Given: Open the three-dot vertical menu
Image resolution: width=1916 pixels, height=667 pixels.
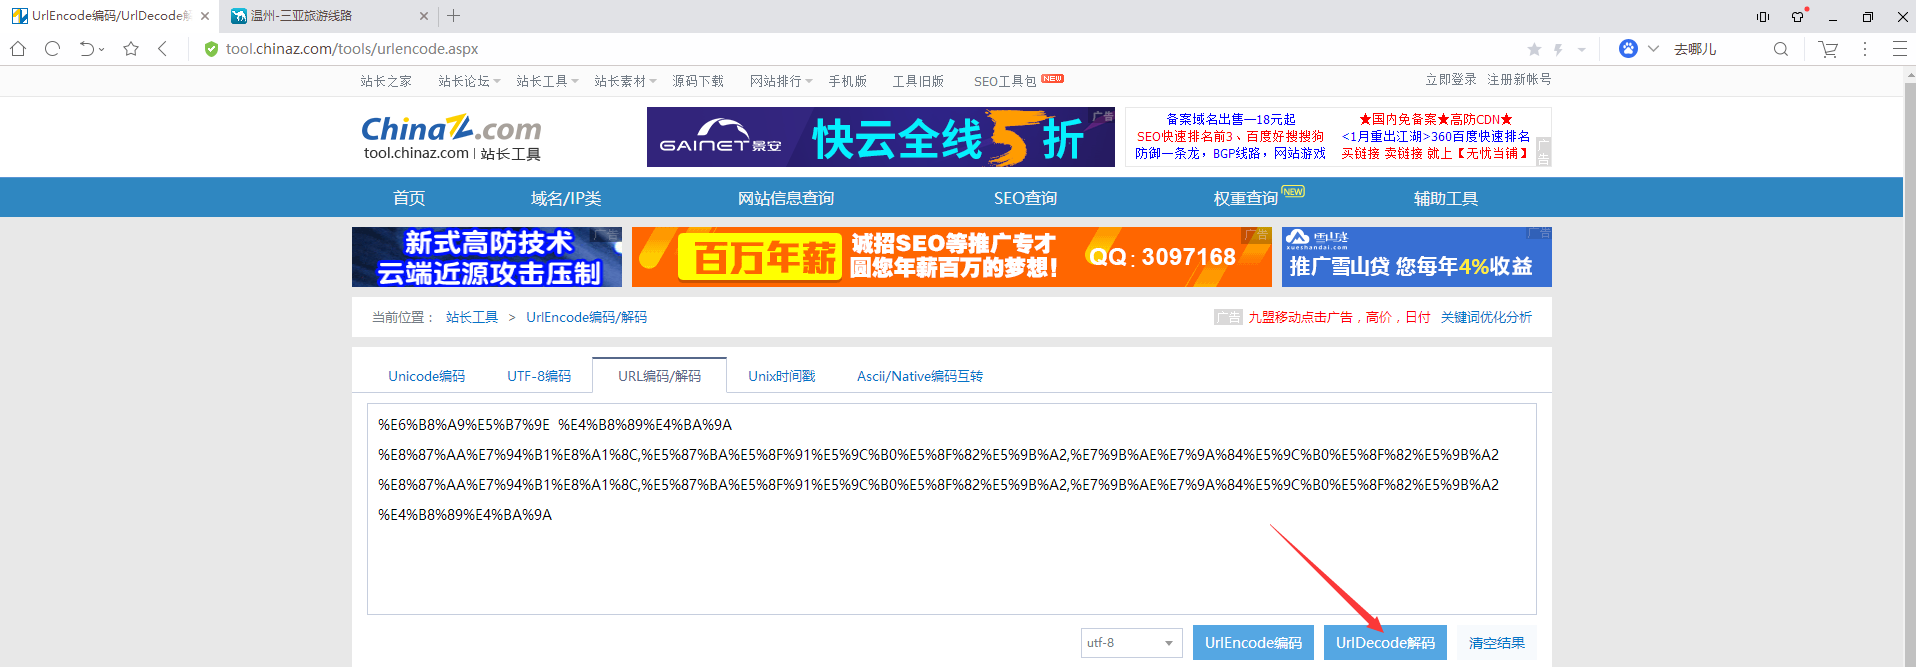Looking at the screenshot, I should tap(1865, 49).
